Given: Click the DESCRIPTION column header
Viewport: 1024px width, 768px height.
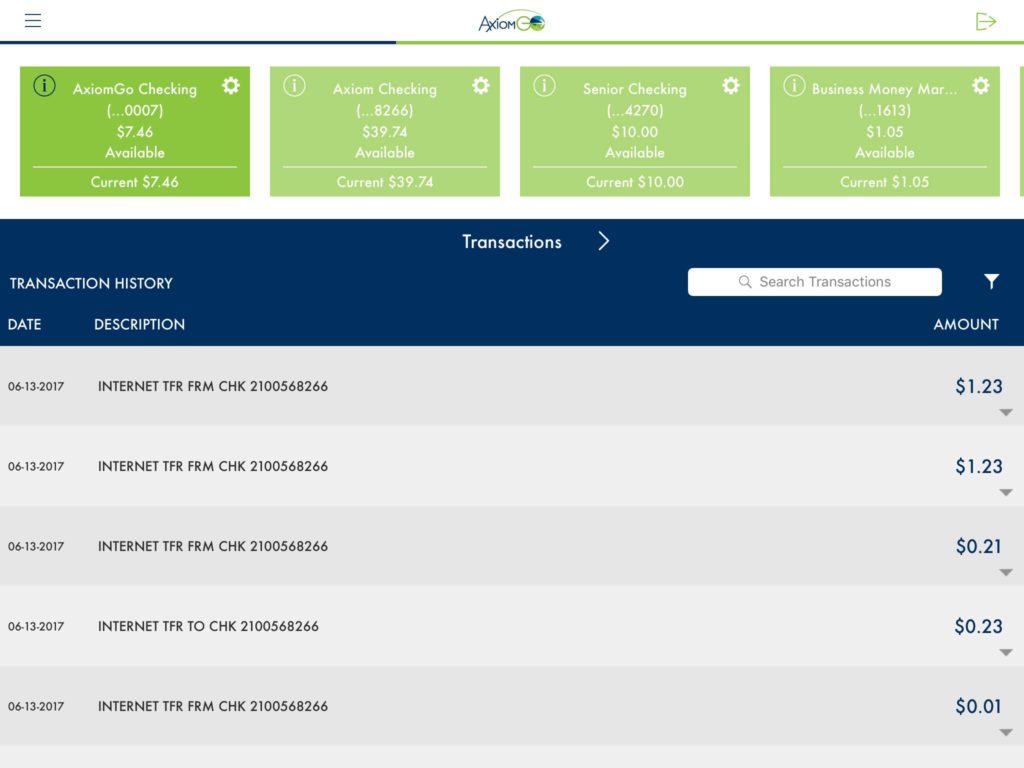Looking at the screenshot, I should coord(139,325).
